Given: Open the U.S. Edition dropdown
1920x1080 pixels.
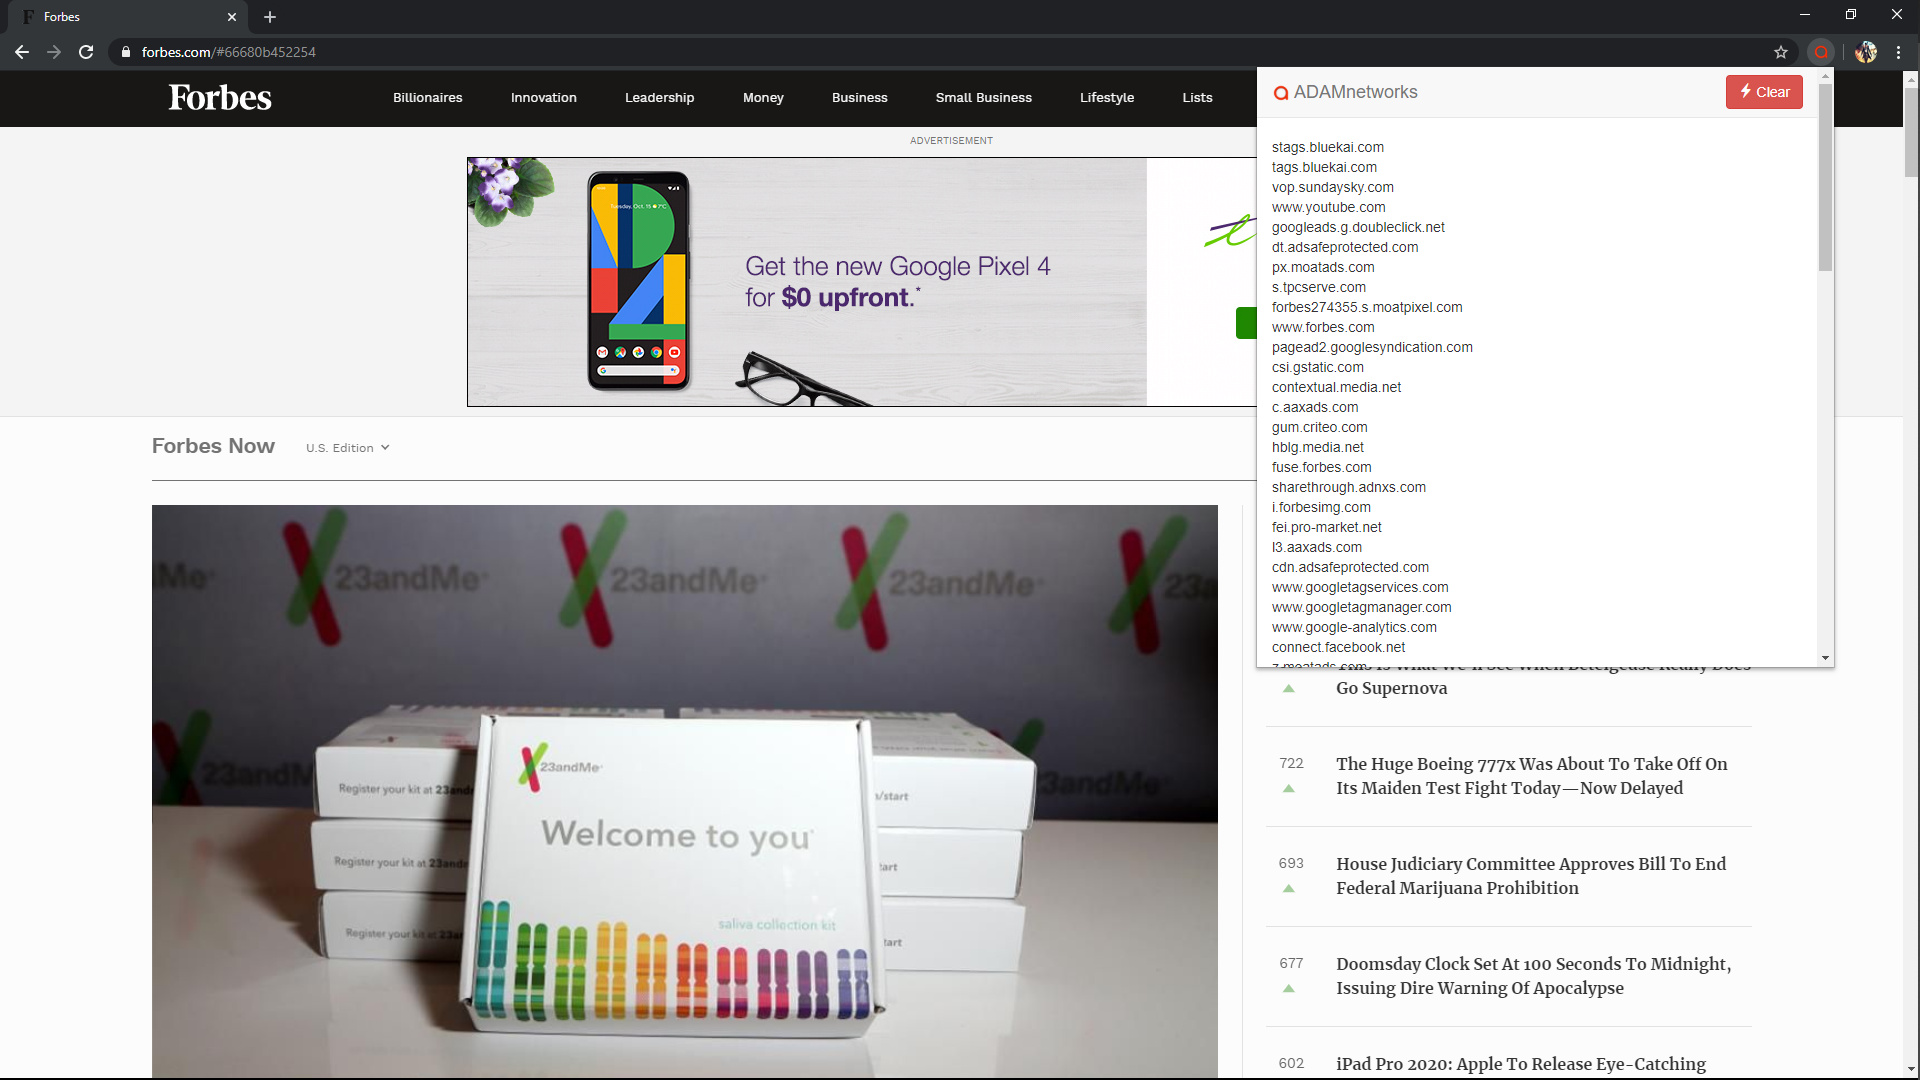Looking at the screenshot, I should point(348,448).
